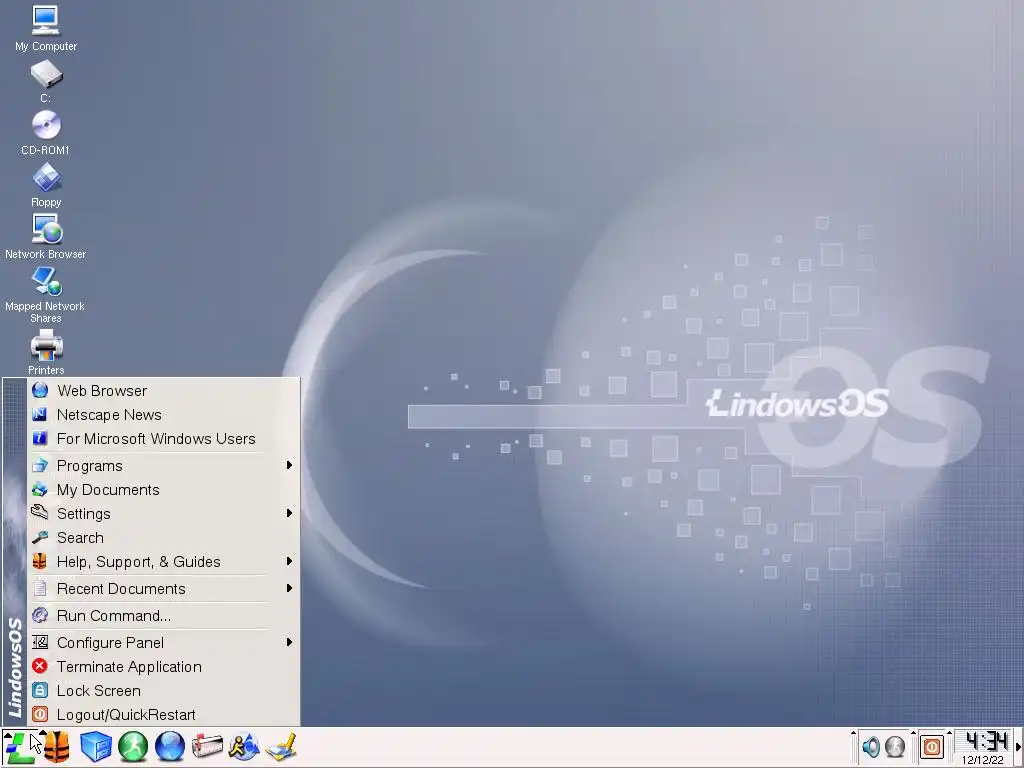The width and height of the screenshot is (1024, 768).
Task: Open the Settings menu entry
Action: point(164,514)
